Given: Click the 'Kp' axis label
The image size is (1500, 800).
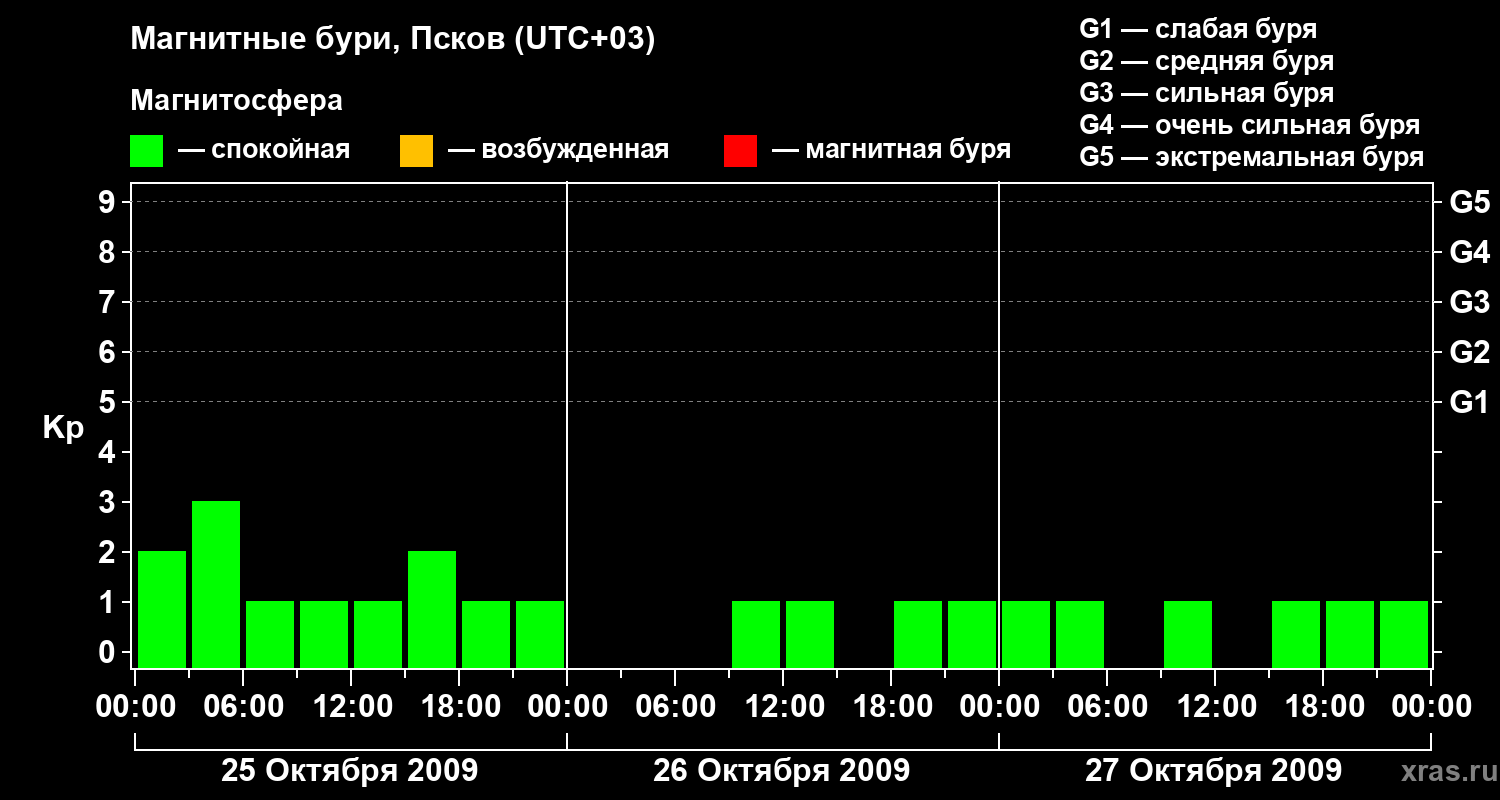Looking at the screenshot, I should [x=63, y=430].
